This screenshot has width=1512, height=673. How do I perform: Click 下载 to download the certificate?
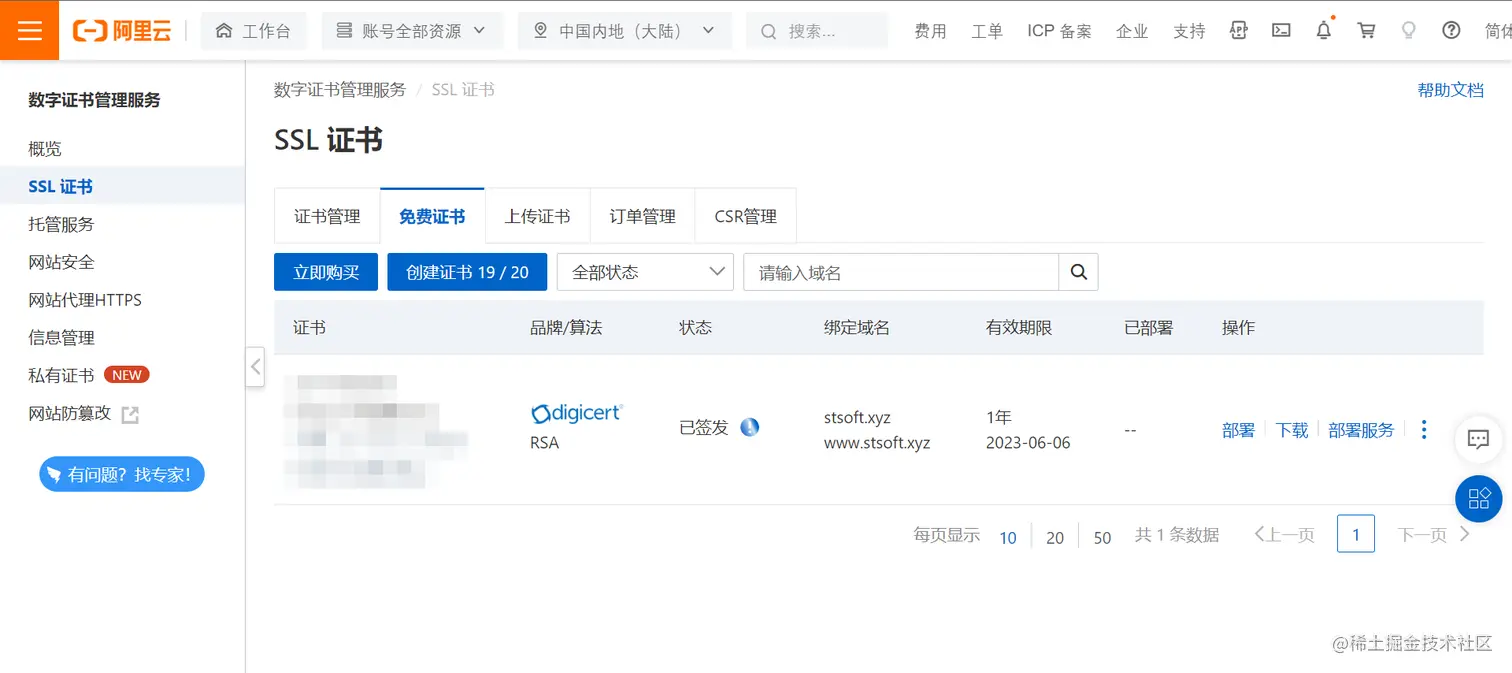pos(1292,430)
